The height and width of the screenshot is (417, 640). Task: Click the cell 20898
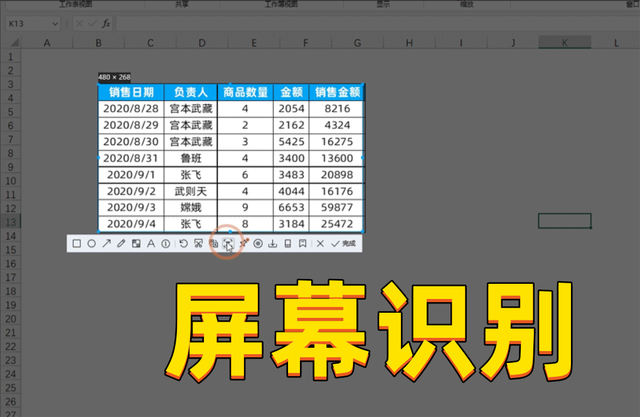(x=337, y=175)
